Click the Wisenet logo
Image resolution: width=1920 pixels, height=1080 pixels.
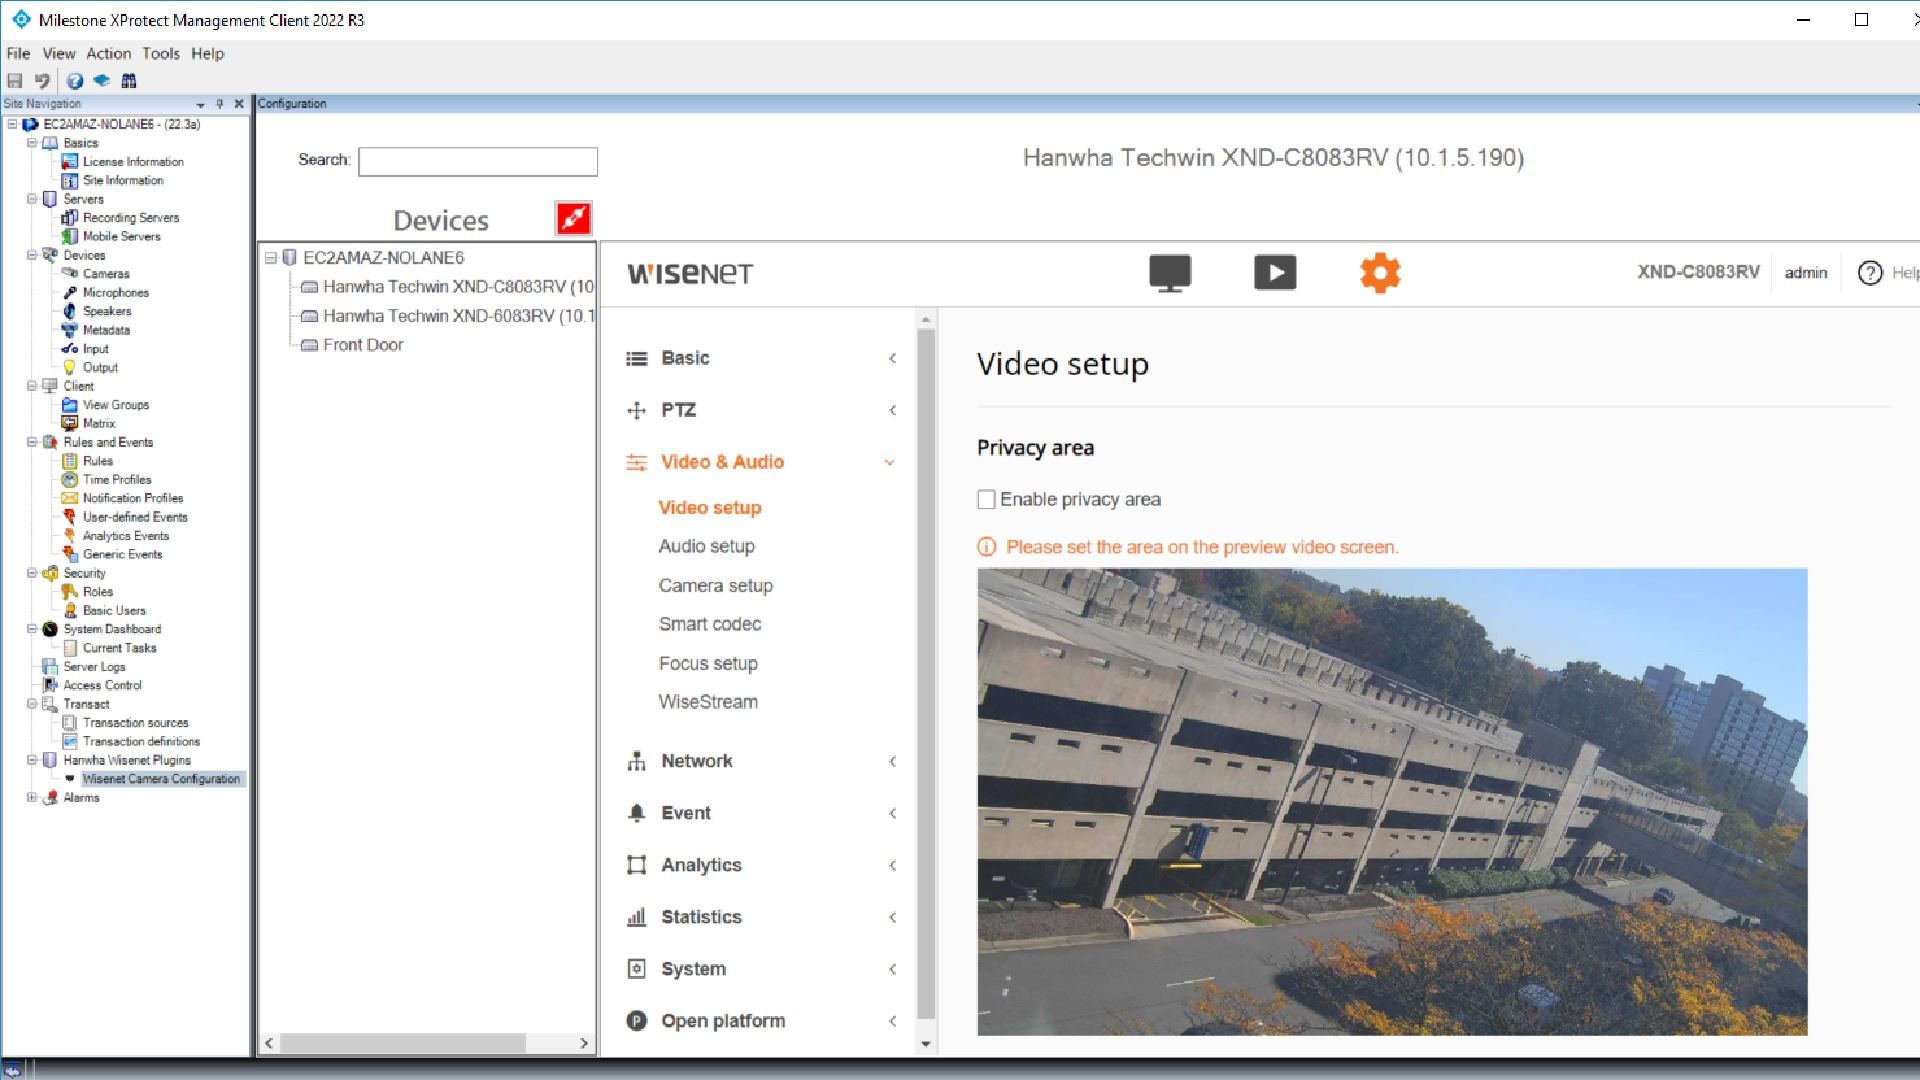(x=690, y=274)
